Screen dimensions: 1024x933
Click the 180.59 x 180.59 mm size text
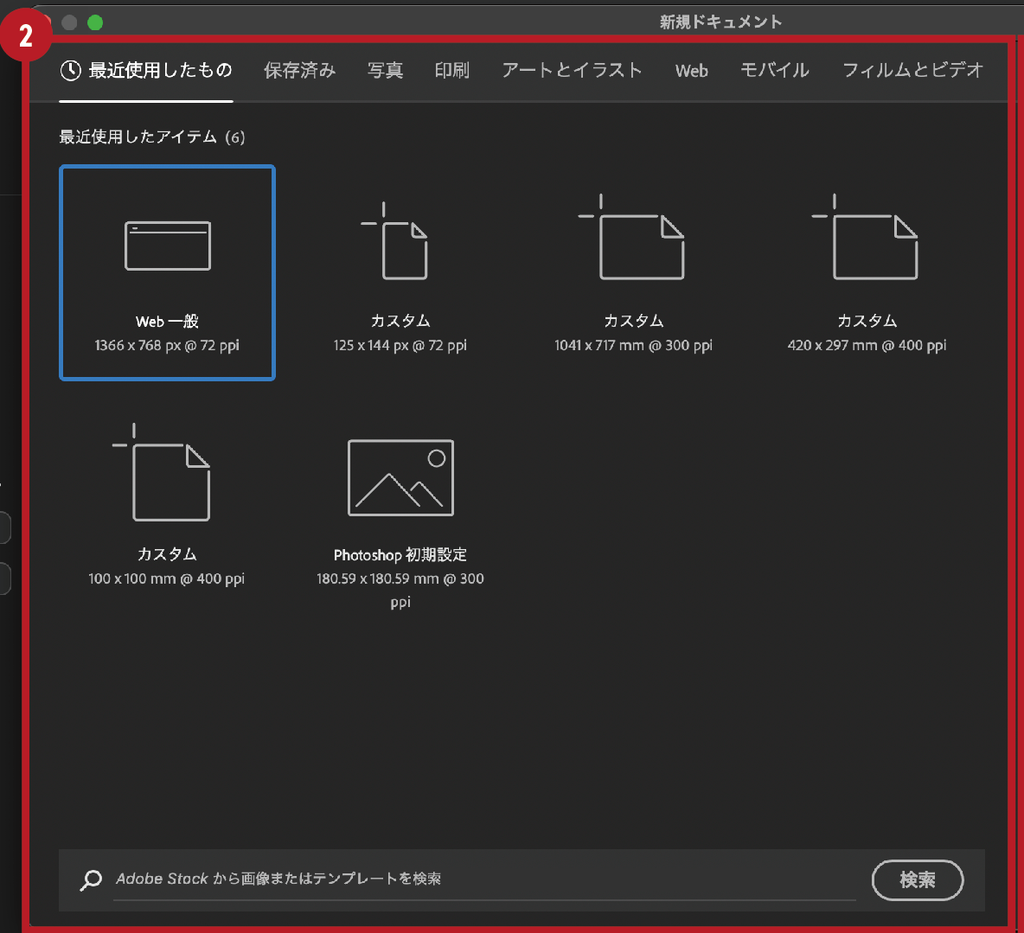tap(400, 590)
